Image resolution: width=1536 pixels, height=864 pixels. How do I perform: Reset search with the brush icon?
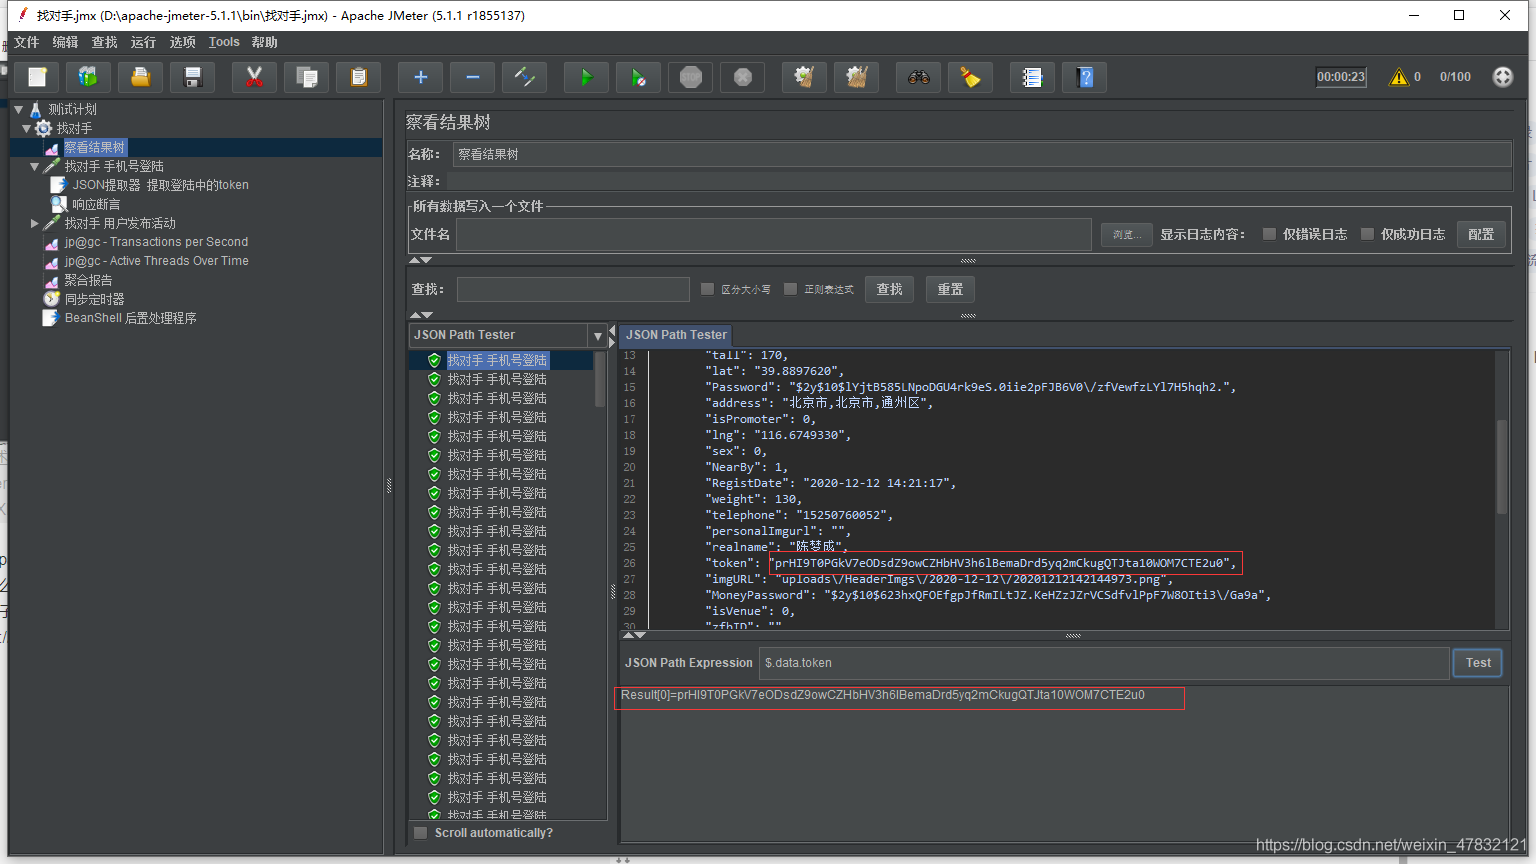point(971,77)
